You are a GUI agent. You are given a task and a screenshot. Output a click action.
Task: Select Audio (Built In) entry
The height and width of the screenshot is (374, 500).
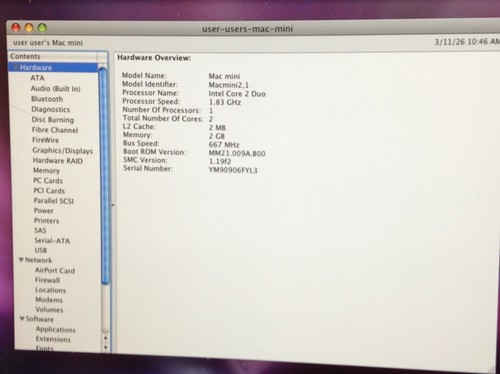[55, 89]
